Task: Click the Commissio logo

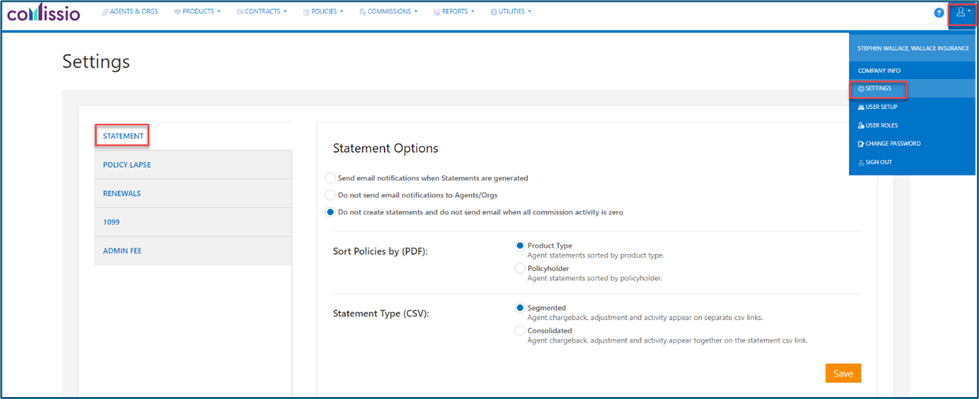Action: coord(44,13)
